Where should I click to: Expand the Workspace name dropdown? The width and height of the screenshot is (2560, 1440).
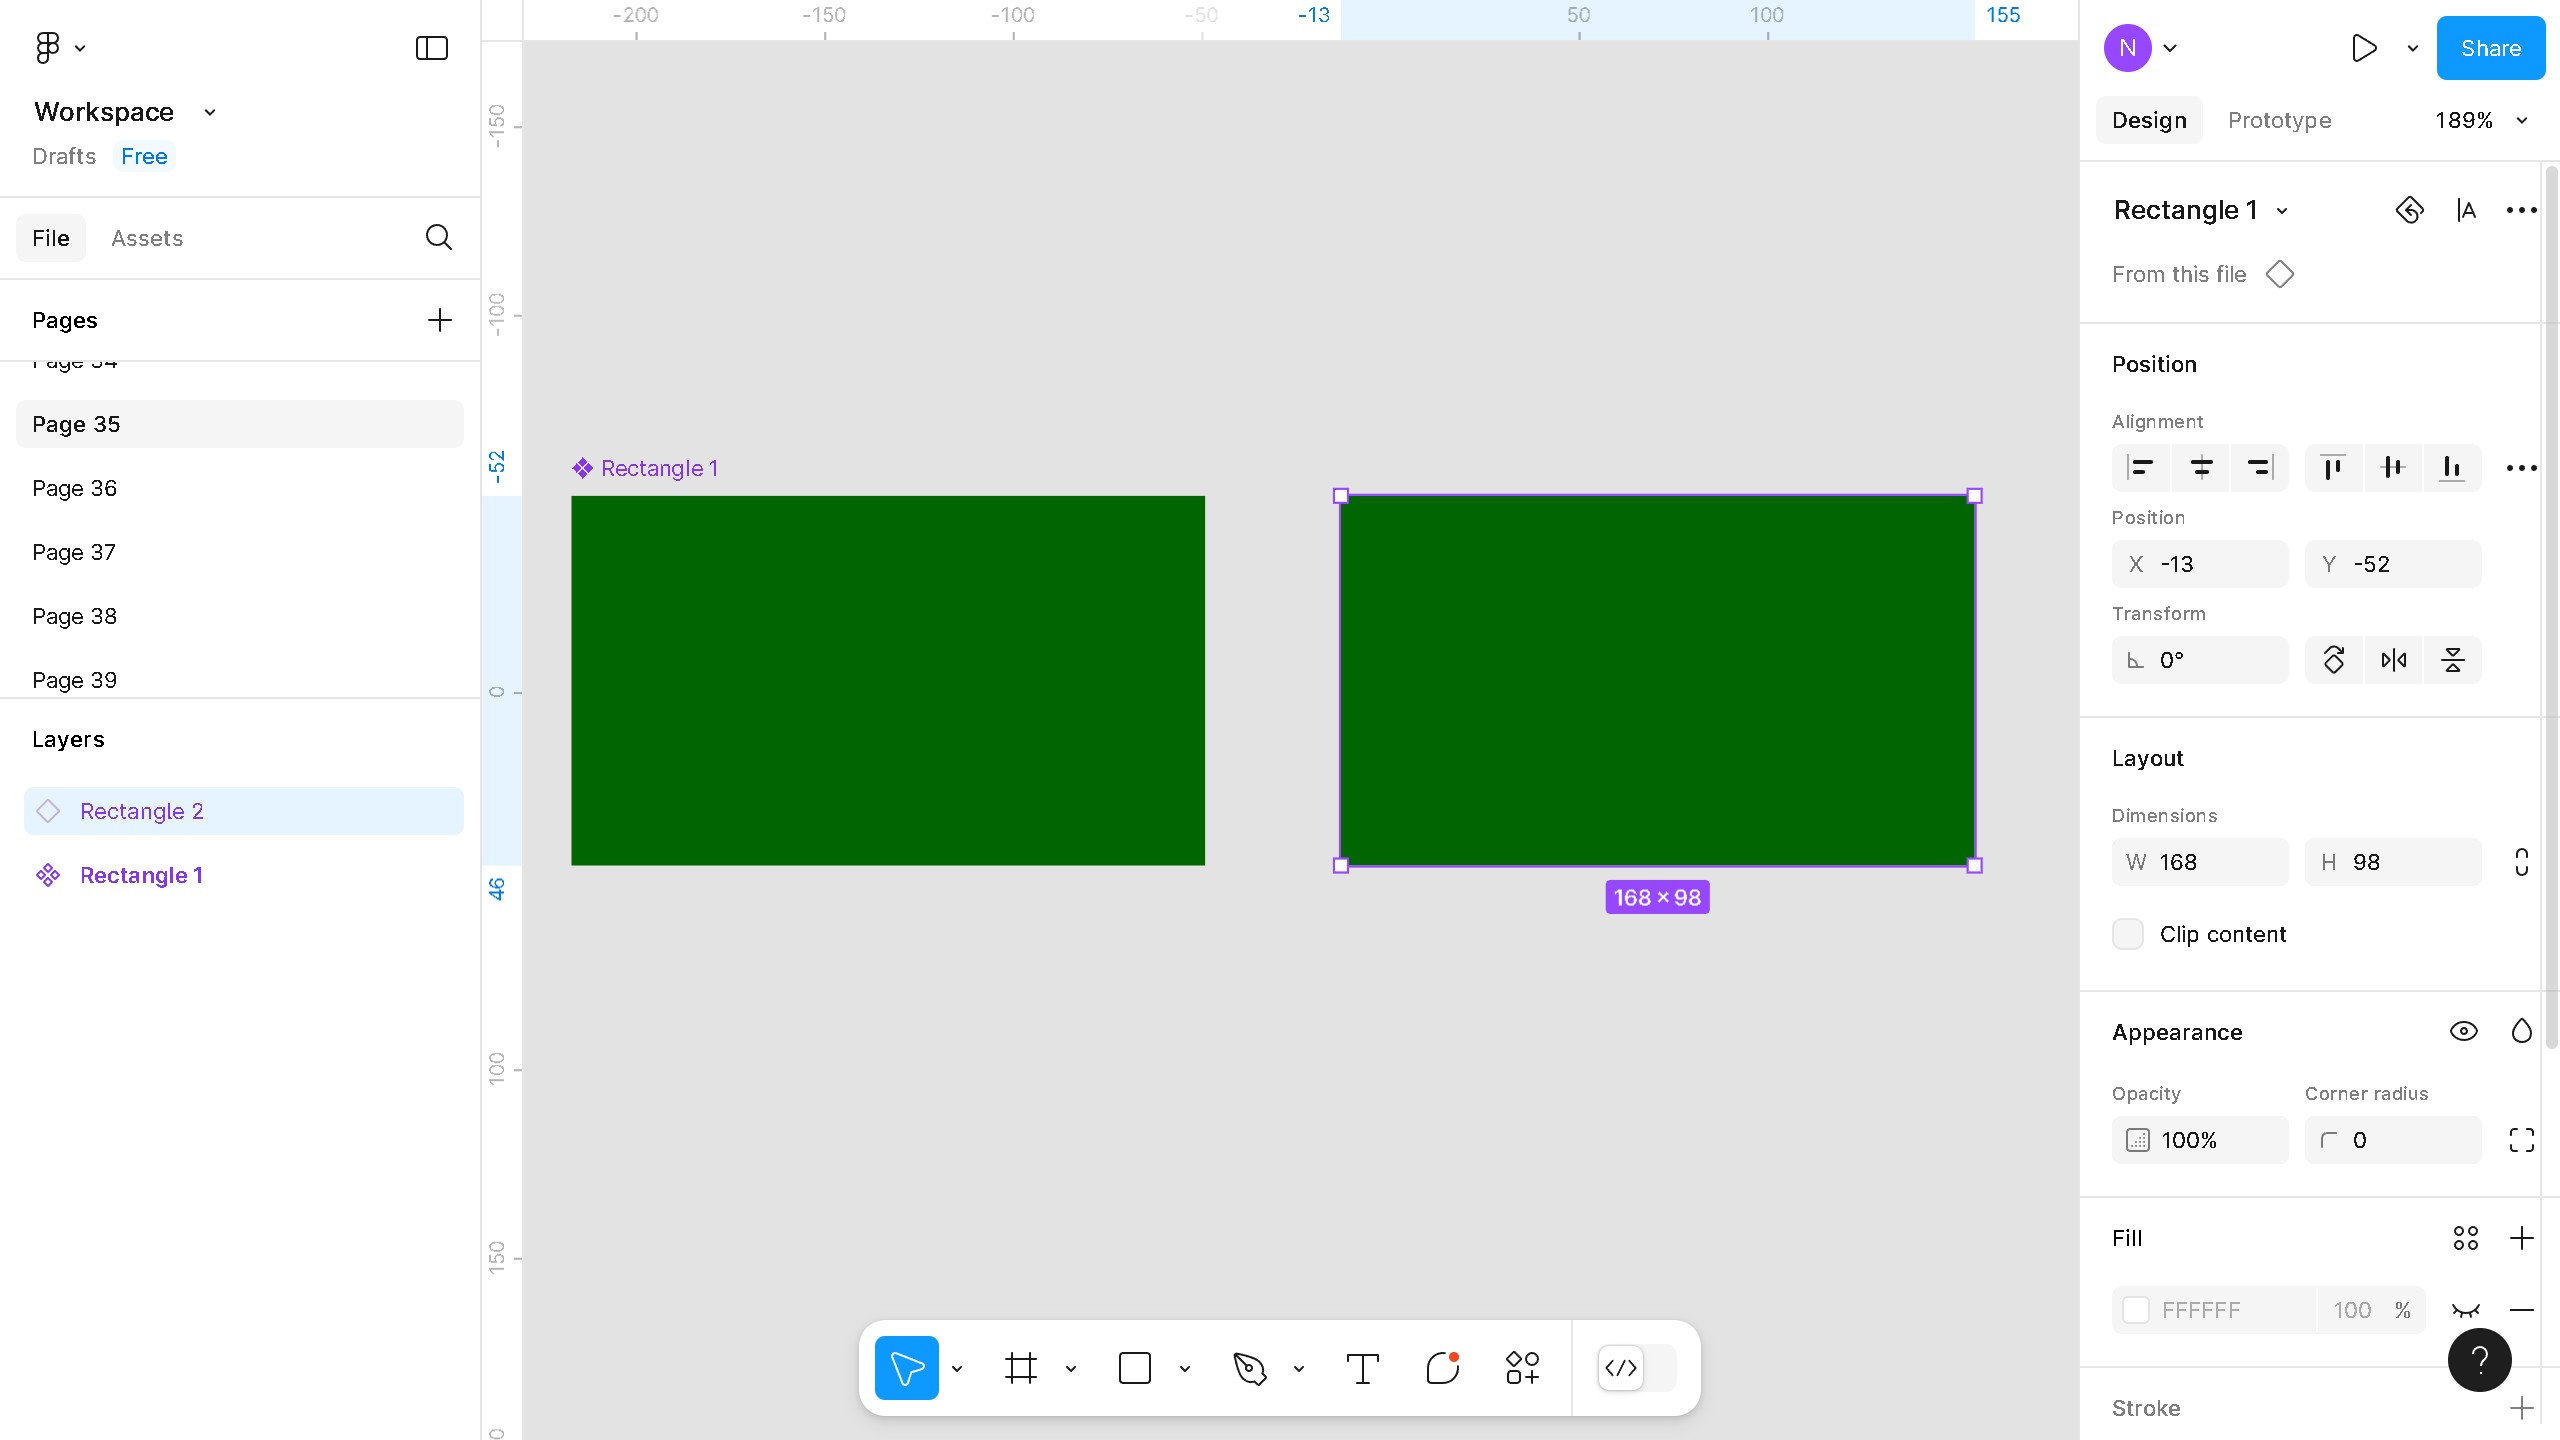coord(210,112)
